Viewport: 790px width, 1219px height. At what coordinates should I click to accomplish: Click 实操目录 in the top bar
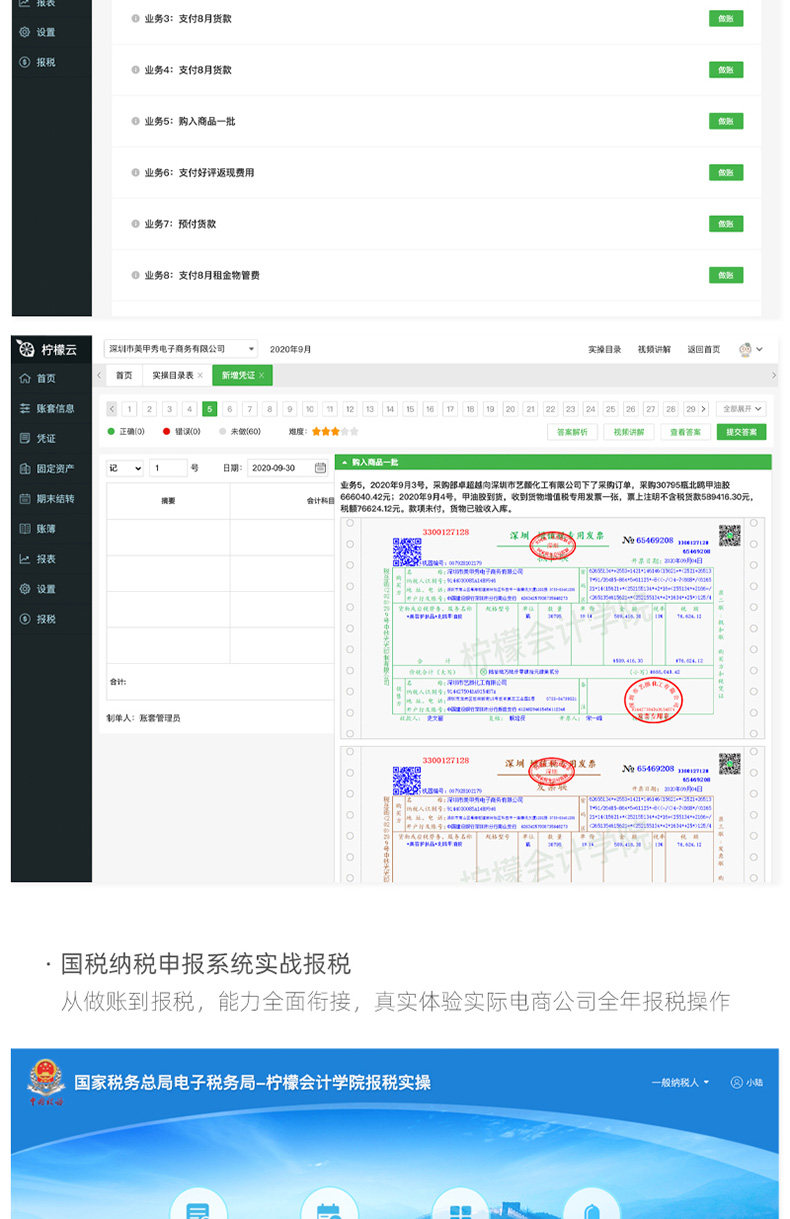point(605,349)
